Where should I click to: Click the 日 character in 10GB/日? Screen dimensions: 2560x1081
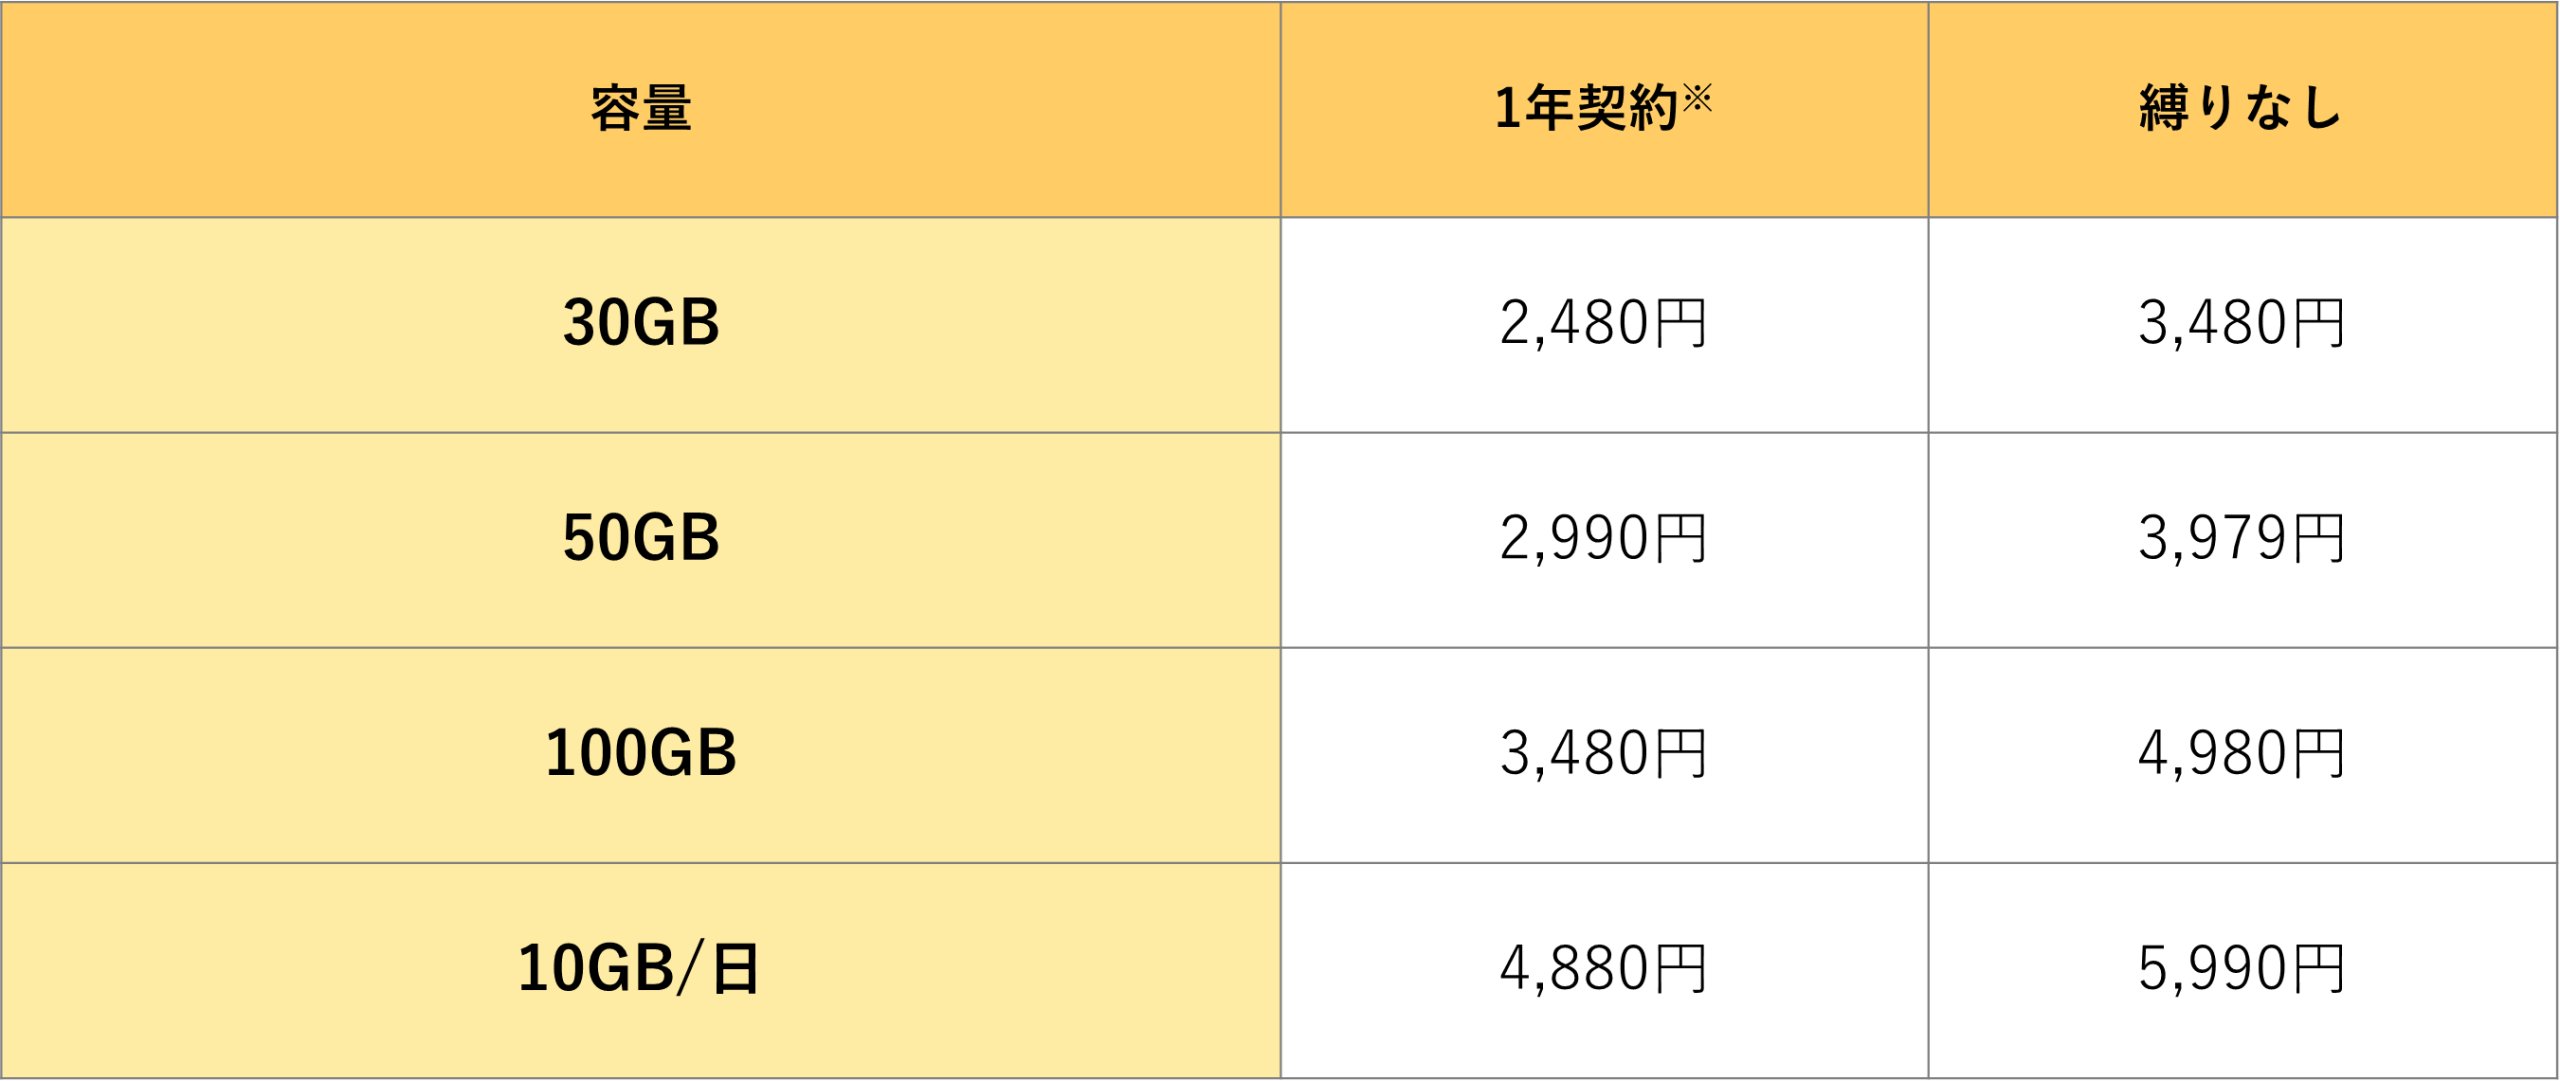(x=736, y=969)
